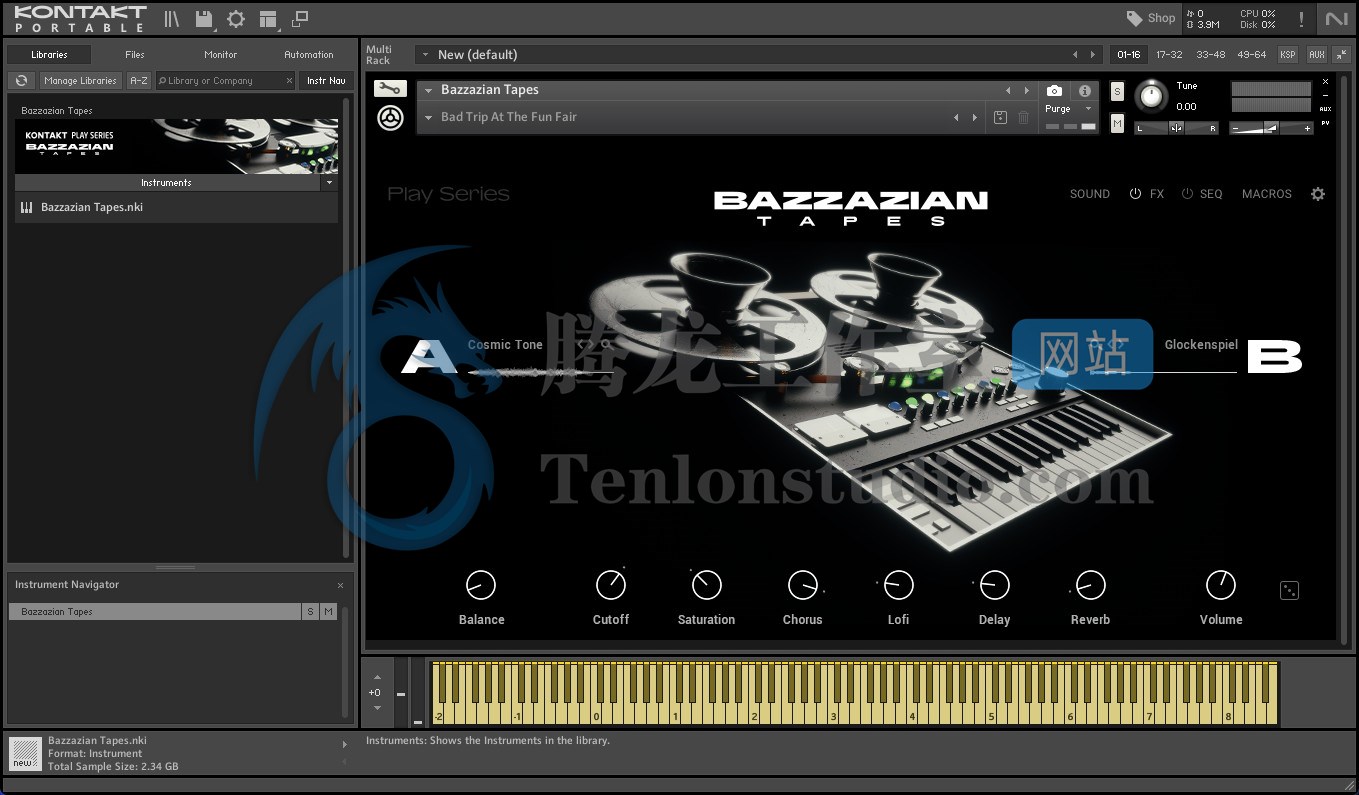Click Manage Libraries
Viewport: 1359px width, 795px height.
(81, 80)
